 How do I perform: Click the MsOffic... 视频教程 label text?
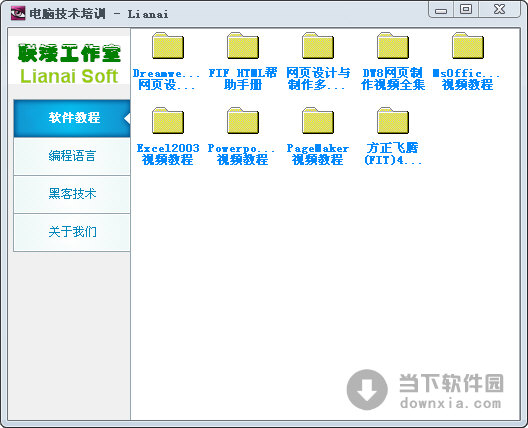coord(467,79)
